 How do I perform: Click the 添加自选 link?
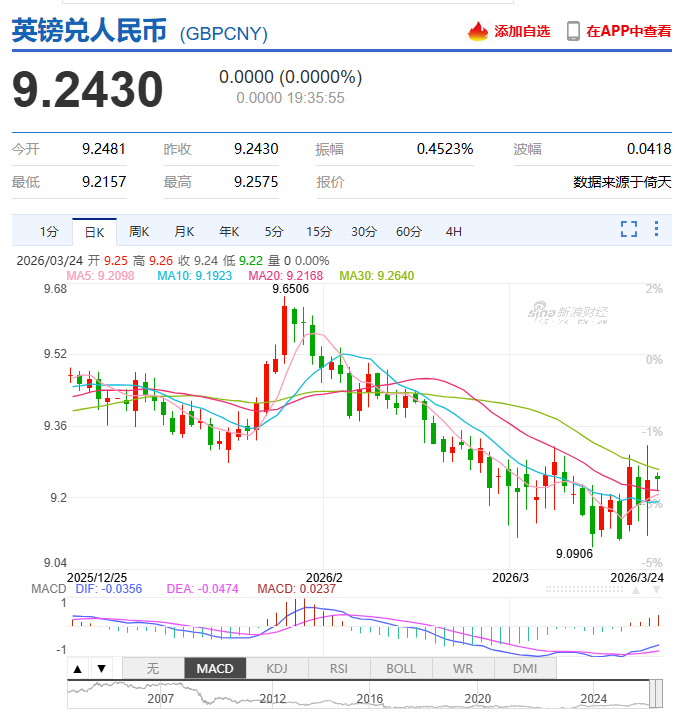tap(522, 31)
